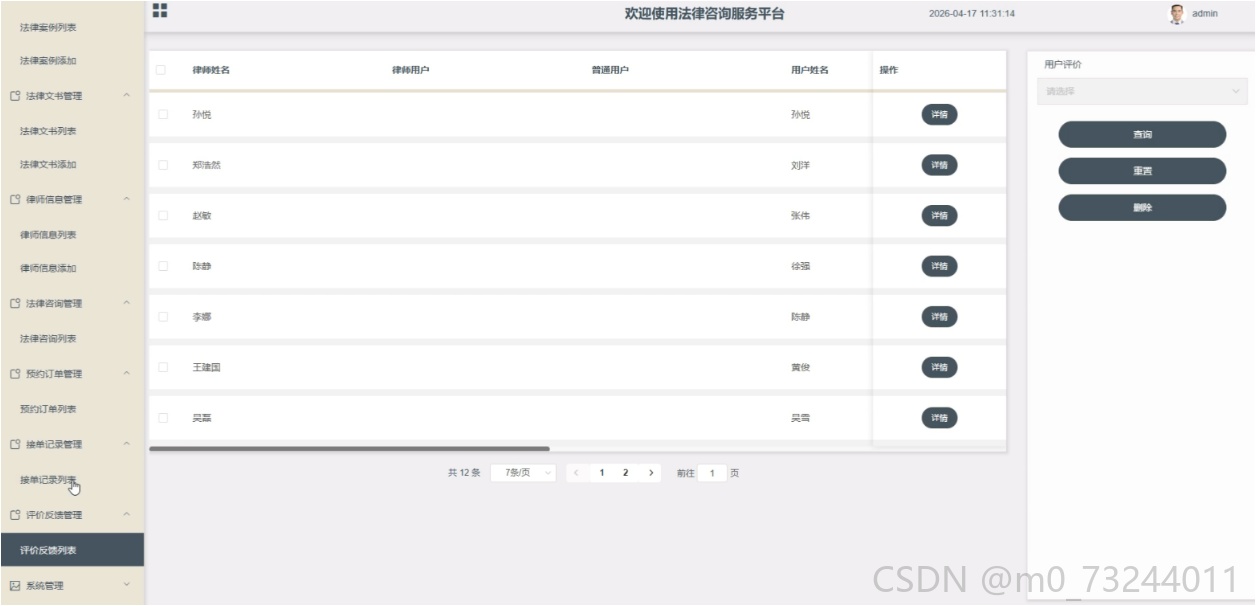Open the 7条/页 page size dropdown
Screen dimensions: 1256x606
pyautogui.click(x=524, y=473)
